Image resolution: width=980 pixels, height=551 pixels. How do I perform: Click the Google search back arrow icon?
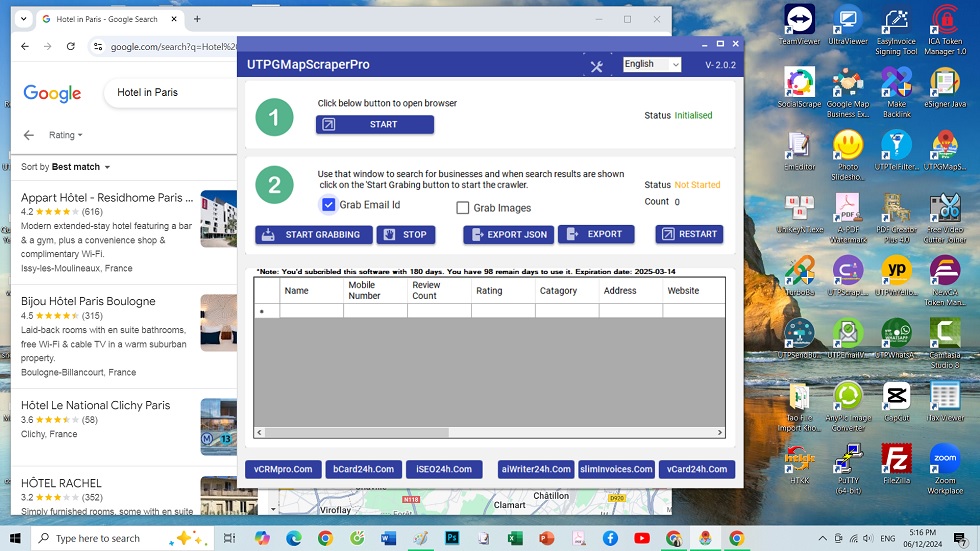(x=29, y=135)
